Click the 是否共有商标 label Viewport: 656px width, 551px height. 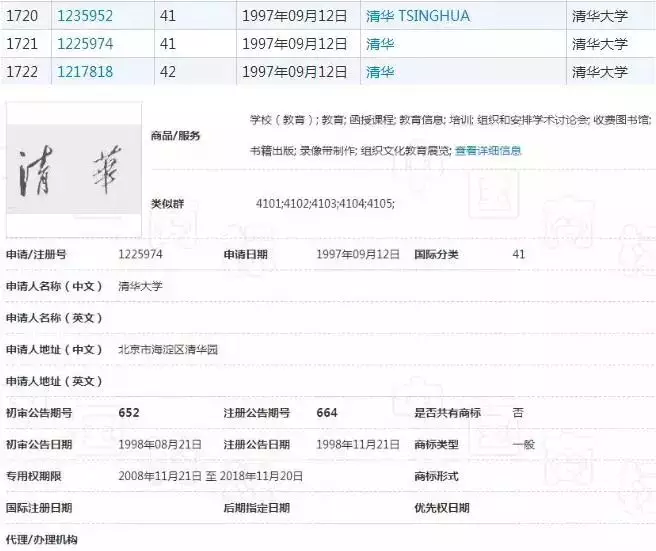coord(448,413)
